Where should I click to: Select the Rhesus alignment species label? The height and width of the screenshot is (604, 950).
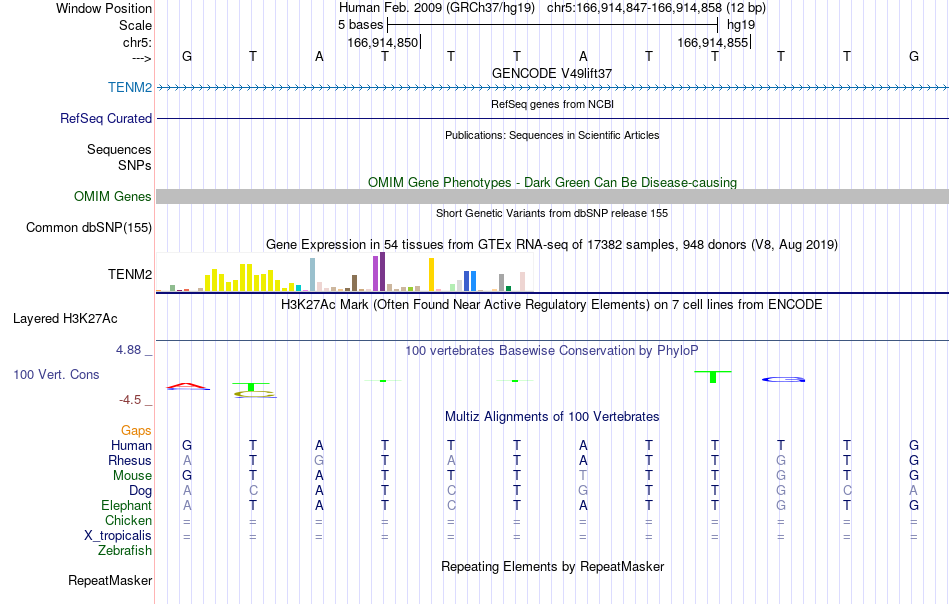pyautogui.click(x=130, y=460)
